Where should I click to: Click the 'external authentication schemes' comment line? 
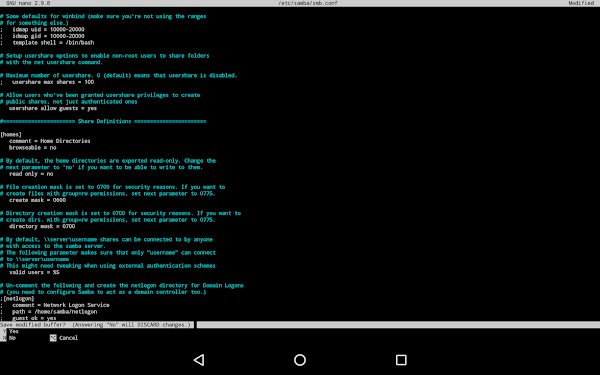pyautogui.click(x=108, y=266)
